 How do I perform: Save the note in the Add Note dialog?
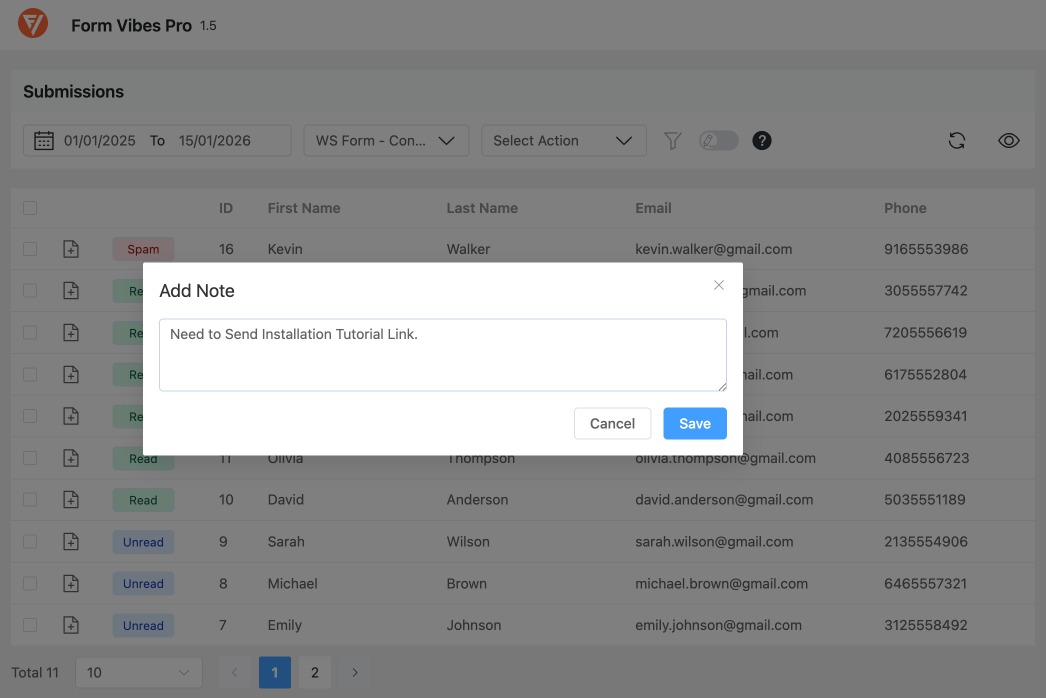[x=694, y=423]
